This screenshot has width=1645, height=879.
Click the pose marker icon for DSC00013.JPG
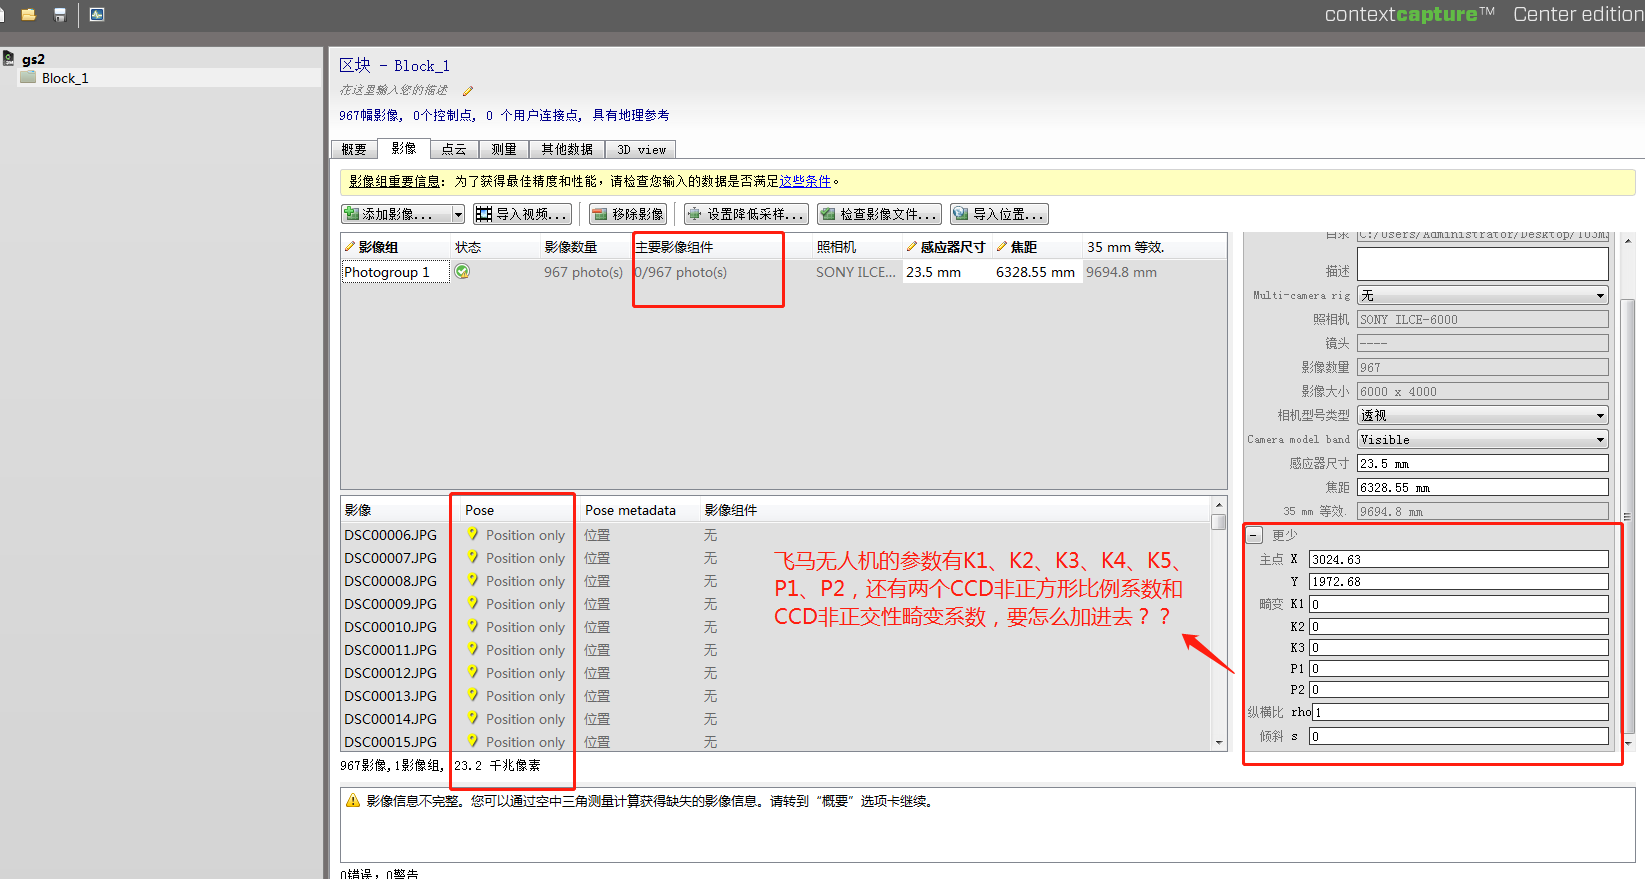point(473,695)
